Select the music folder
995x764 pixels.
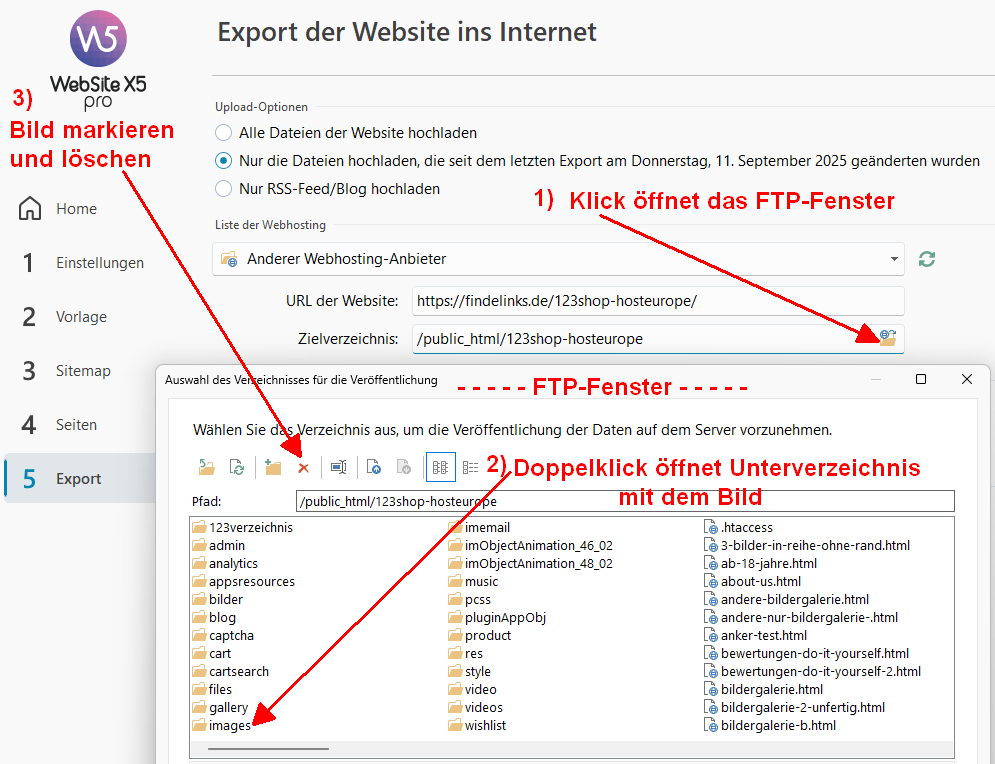coord(473,581)
